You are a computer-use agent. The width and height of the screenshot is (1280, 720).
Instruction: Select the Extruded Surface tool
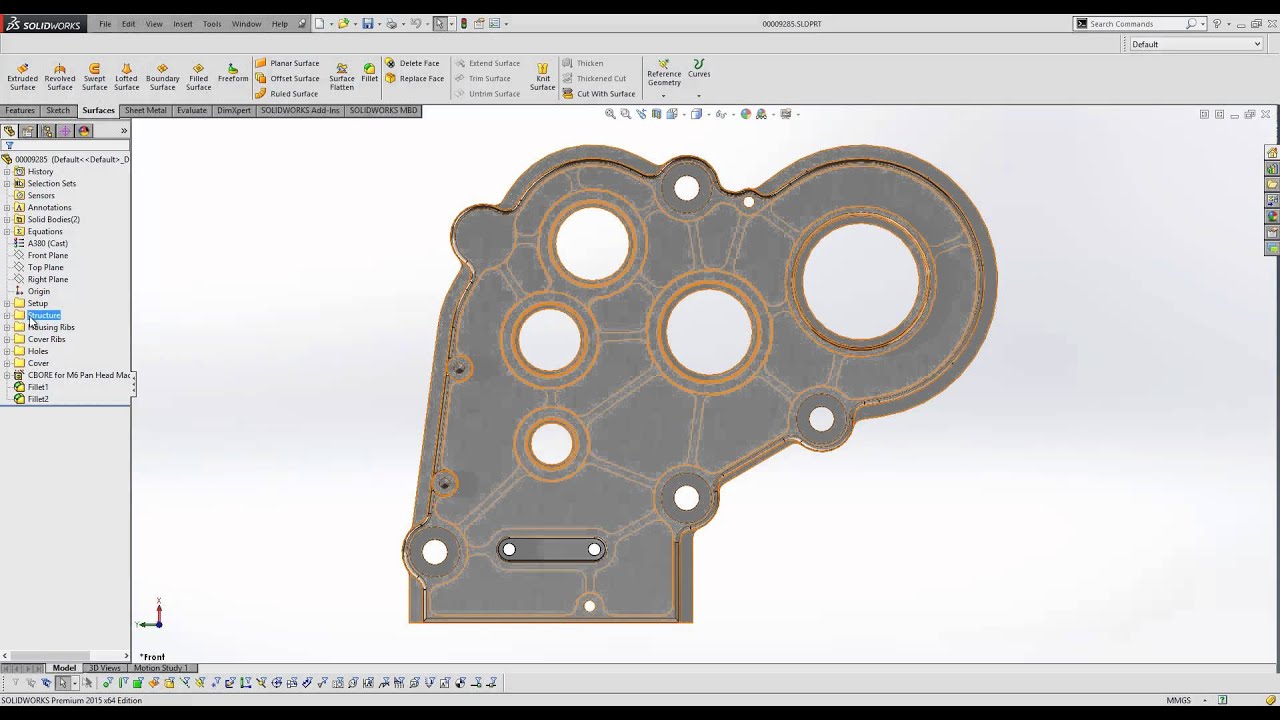pyautogui.click(x=22, y=76)
